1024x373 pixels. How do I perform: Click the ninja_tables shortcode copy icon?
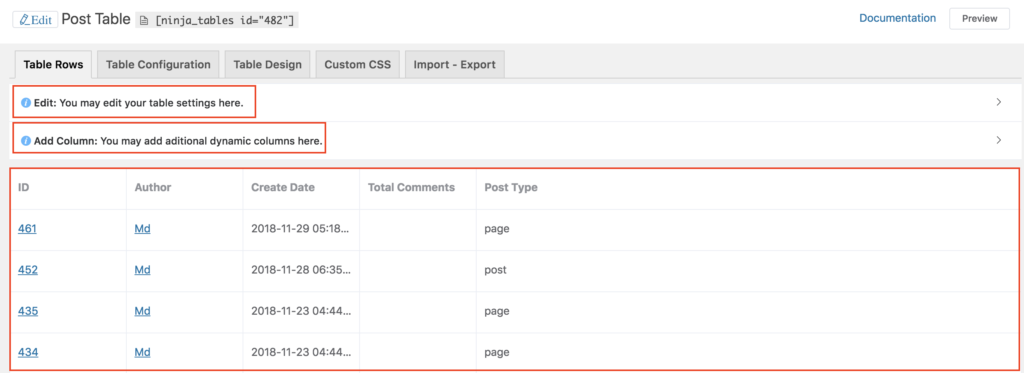pyautogui.click(x=144, y=21)
